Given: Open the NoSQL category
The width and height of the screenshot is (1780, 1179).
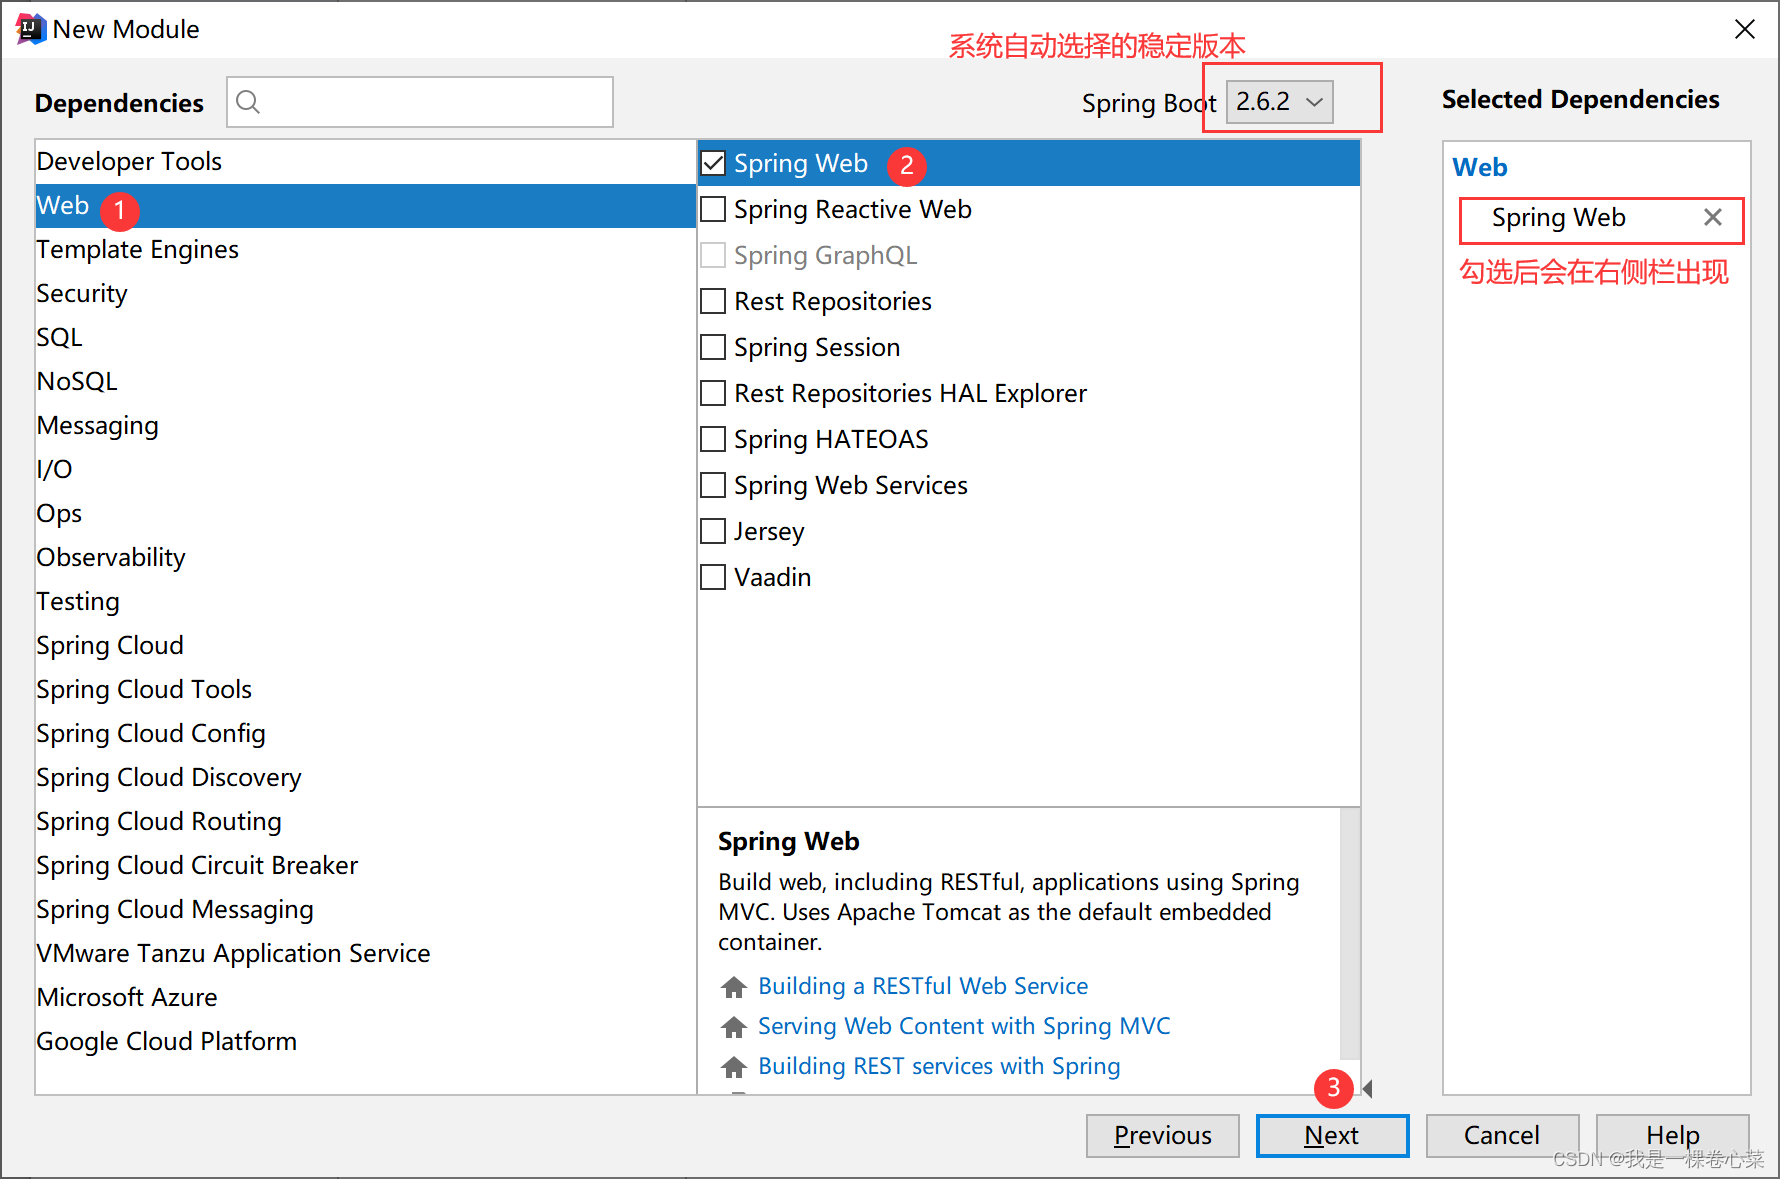Looking at the screenshot, I should click(365, 382).
